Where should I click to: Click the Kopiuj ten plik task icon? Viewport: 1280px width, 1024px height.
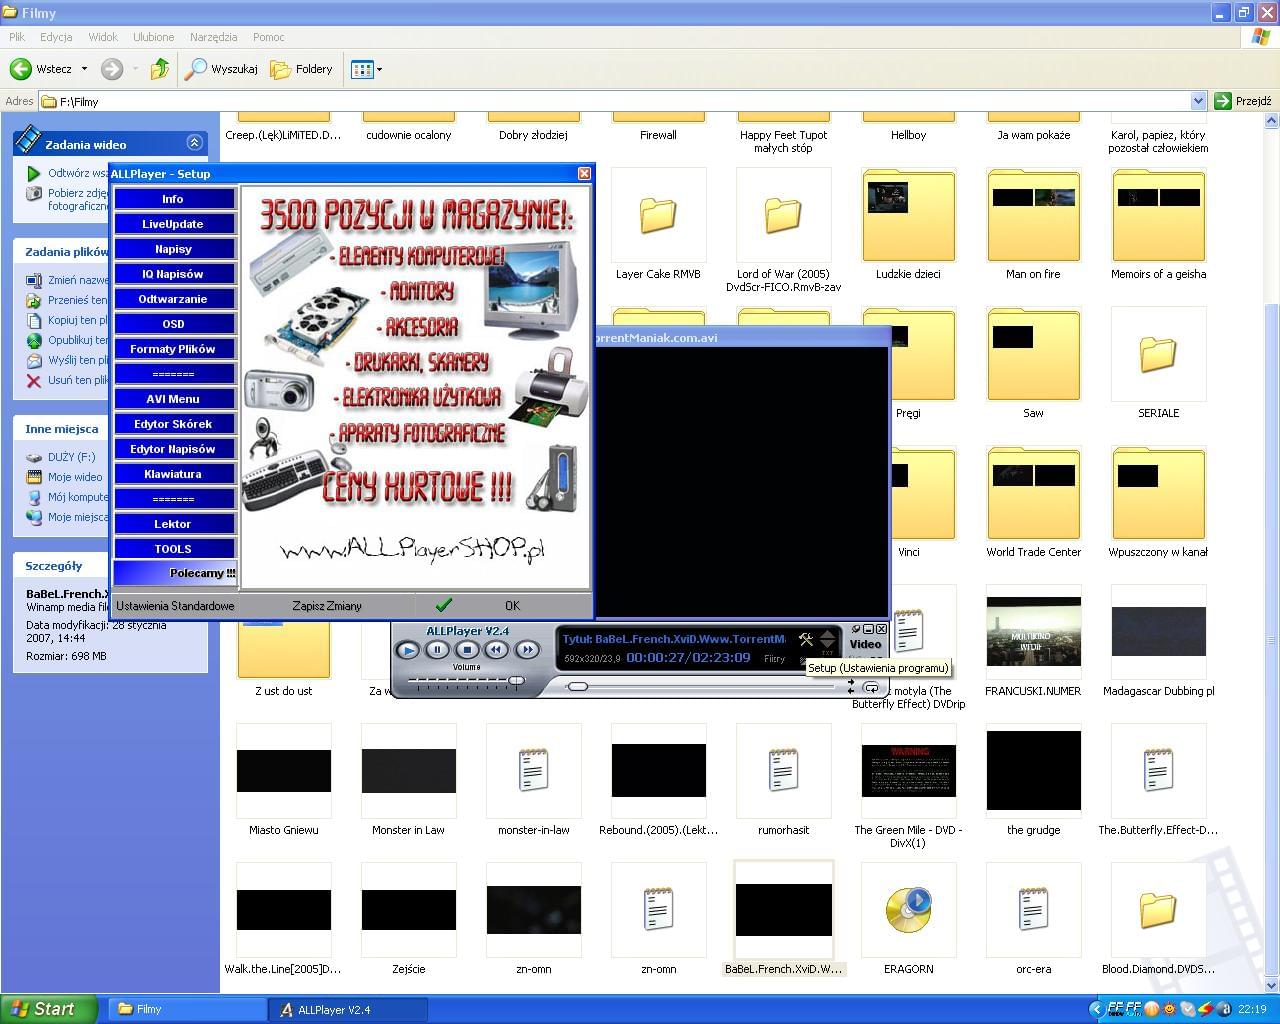(34, 320)
